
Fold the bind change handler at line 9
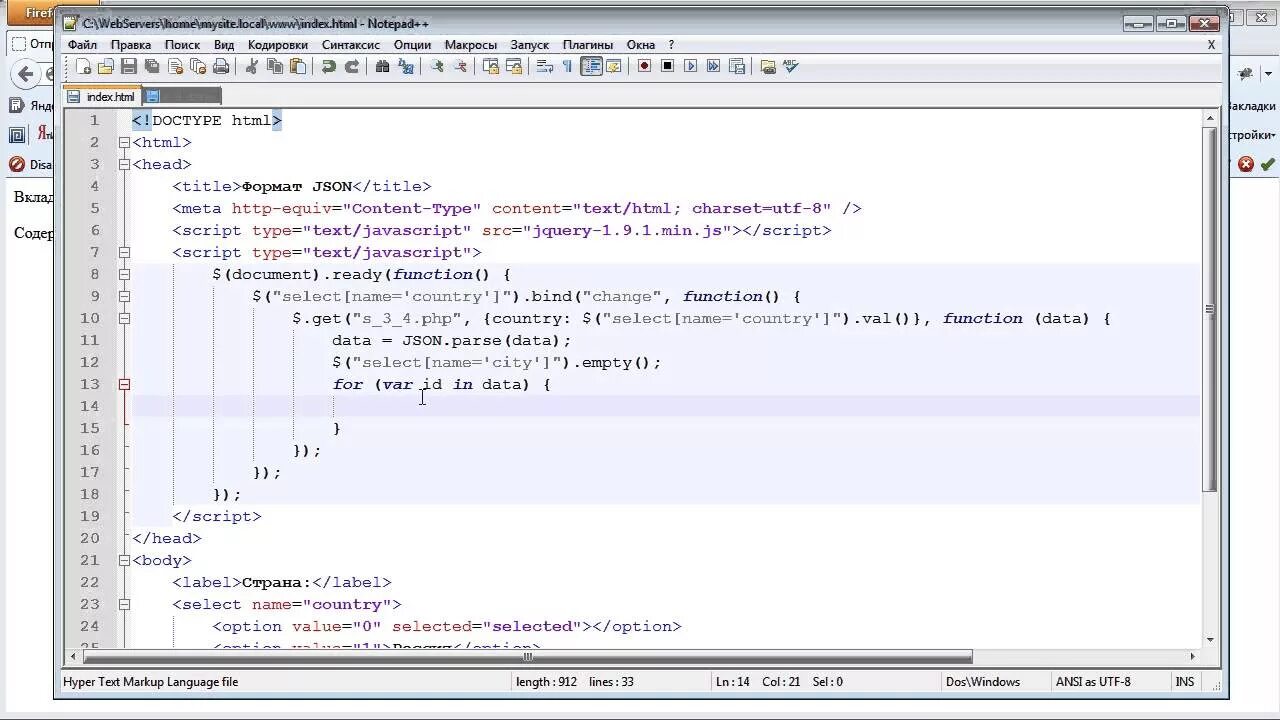(x=124, y=296)
